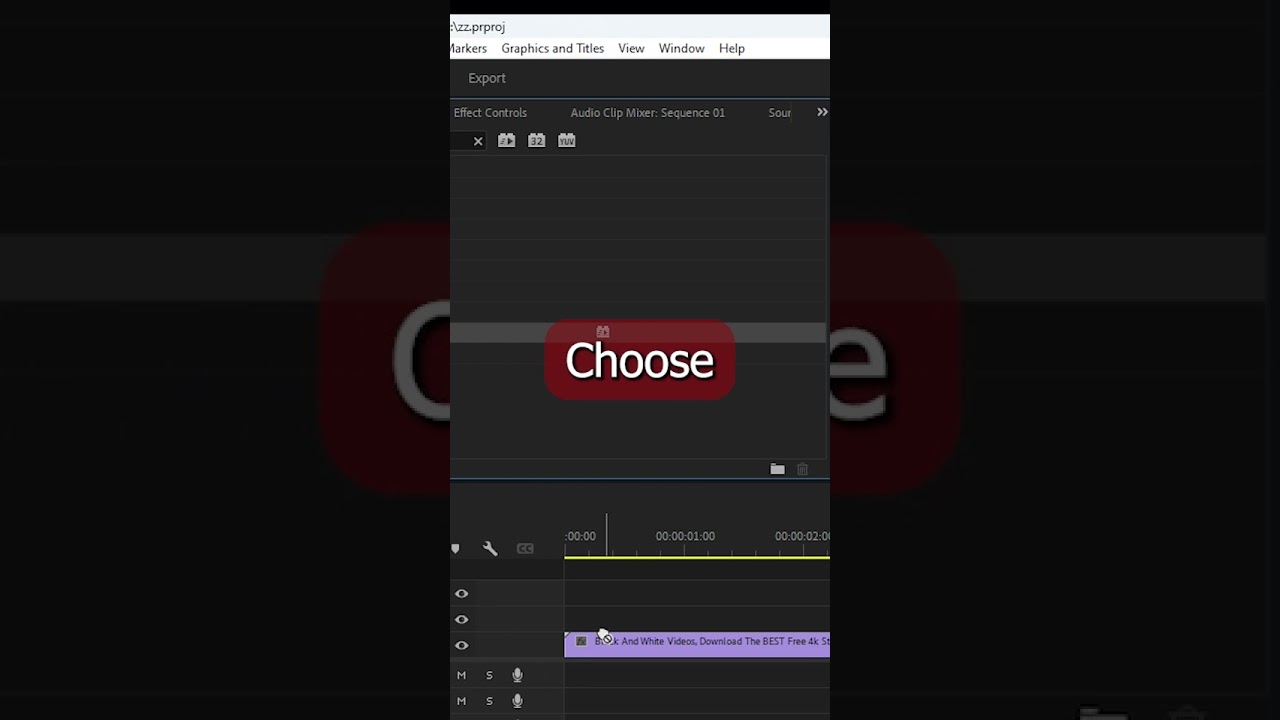Image resolution: width=1280 pixels, height=720 pixels.
Task: Open the Window menu
Action: coord(681,48)
